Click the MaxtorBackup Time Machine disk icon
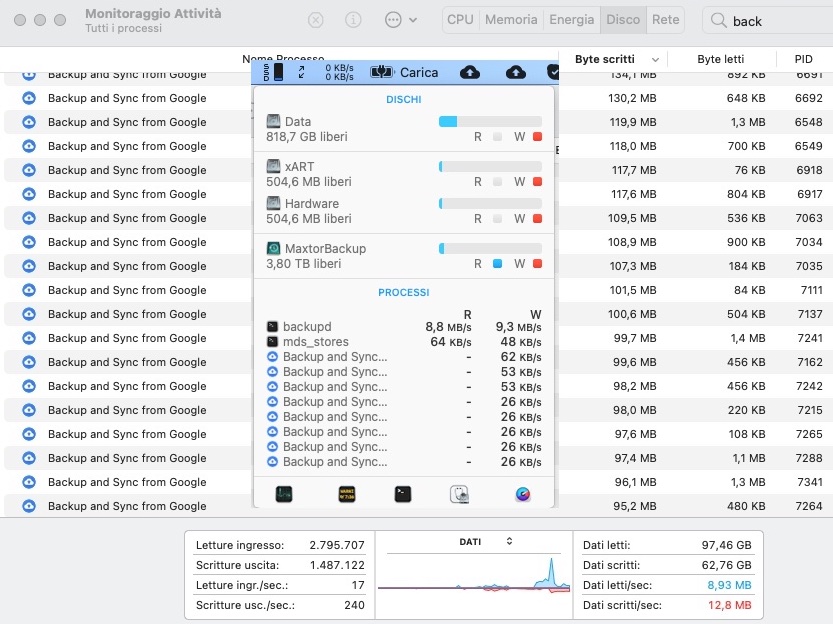Image resolution: width=833 pixels, height=624 pixels. click(273, 248)
